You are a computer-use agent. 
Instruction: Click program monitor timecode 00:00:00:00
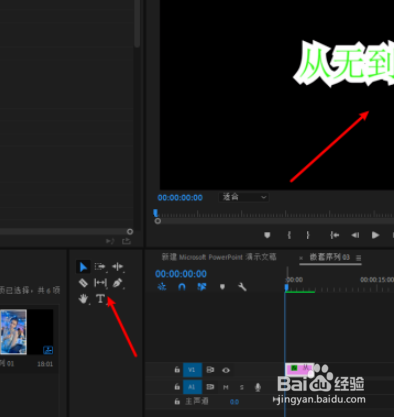[180, 198]
